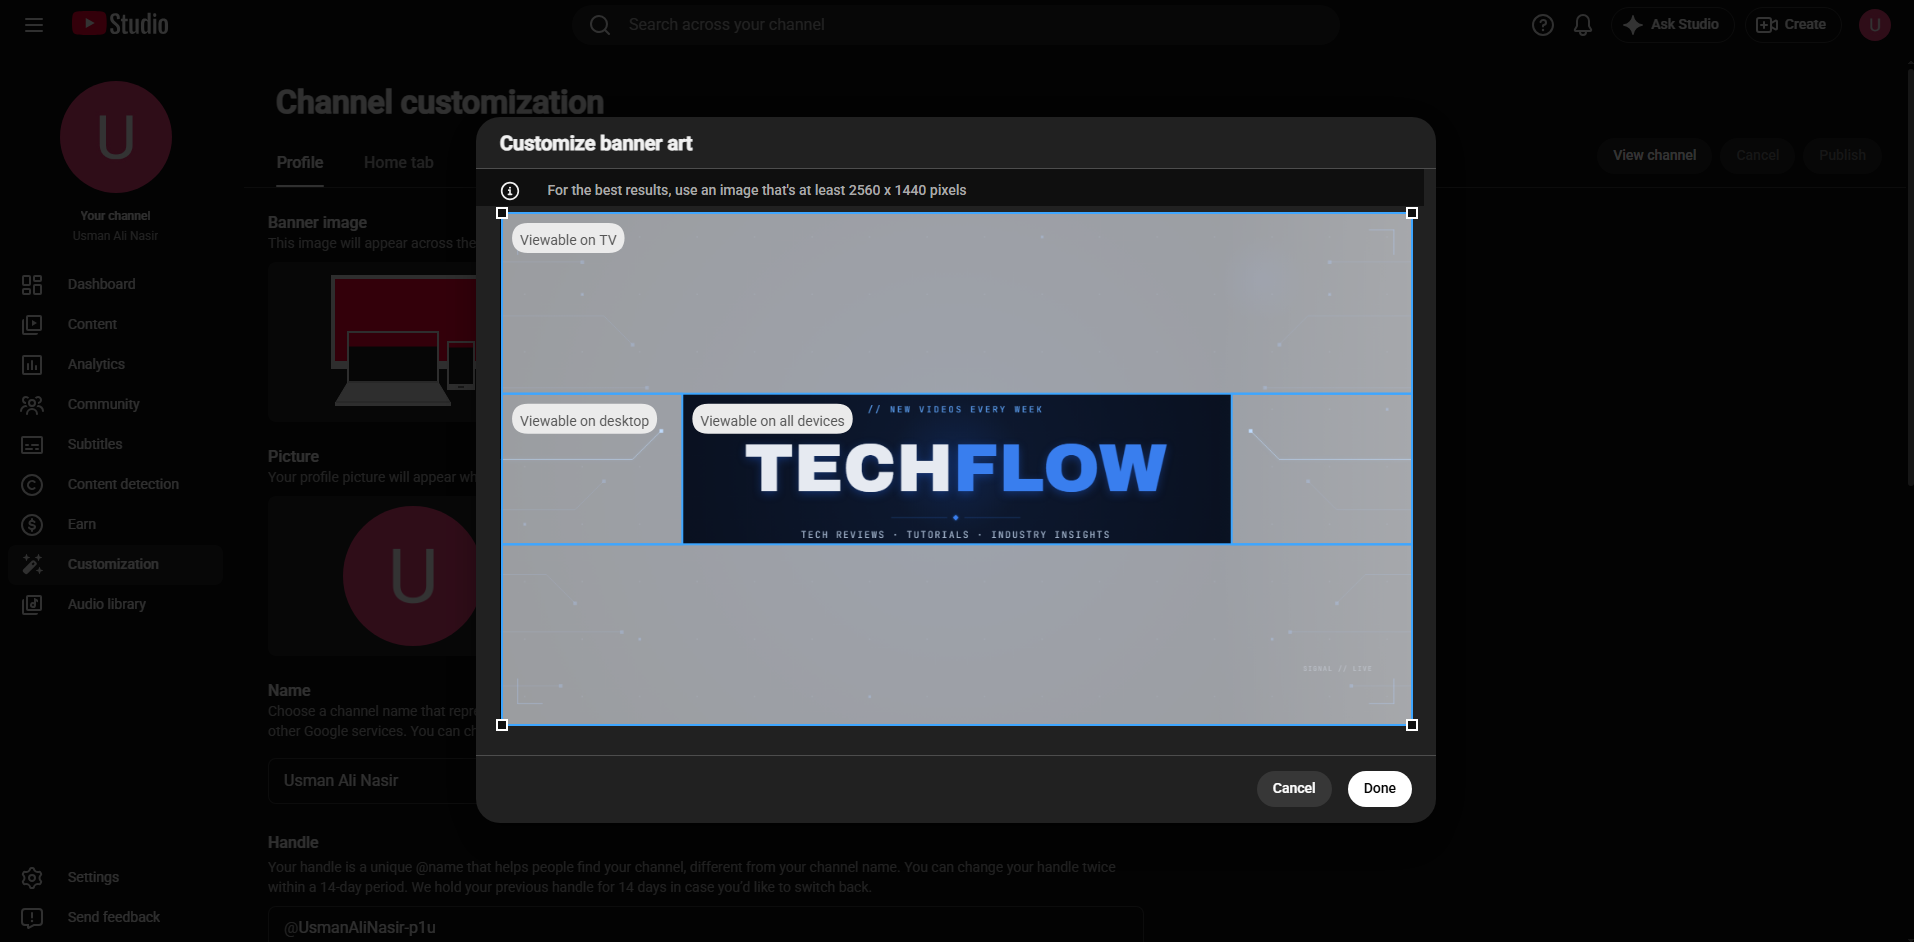Open the notifications bell
This screenshot has width=1914, height=942.
tap(1583, 25)
